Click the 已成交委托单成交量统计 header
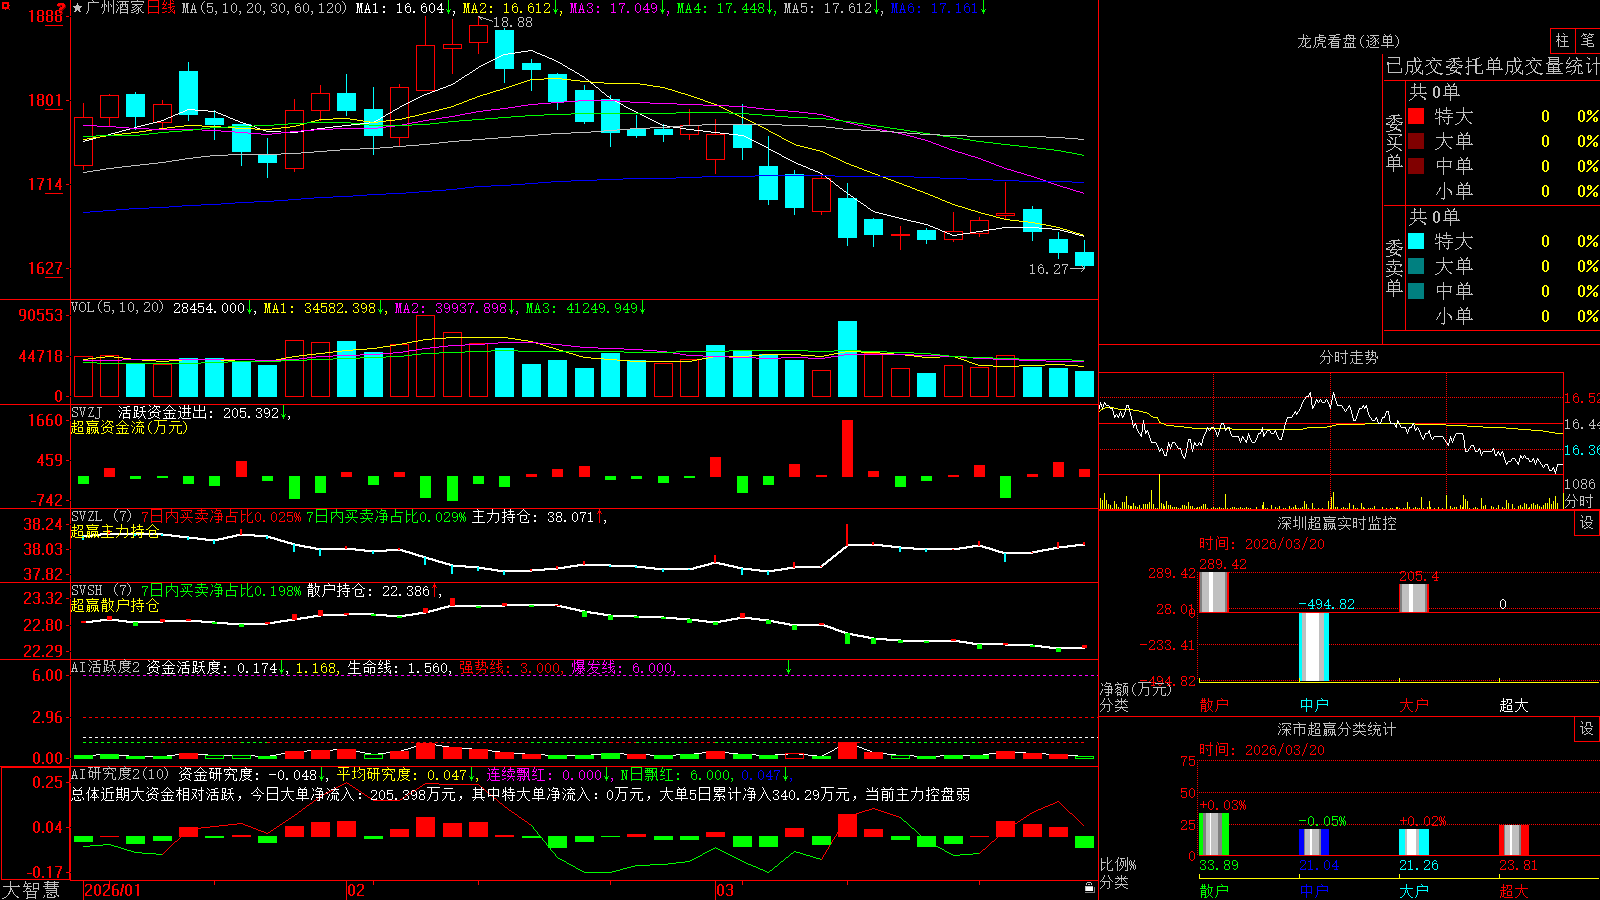Viewport: 1600px width, 900px height. point(1492,66)
